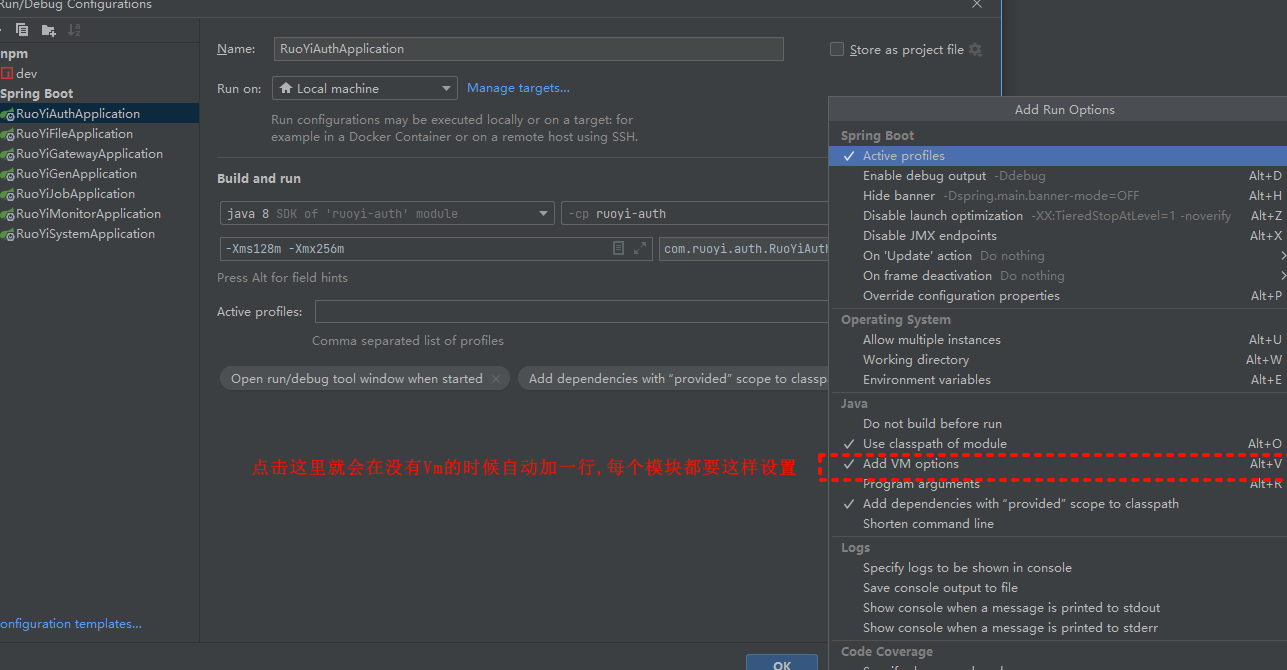1287x670 pixels.
Task: Open the configuration templates link
Action: (70, 624)
